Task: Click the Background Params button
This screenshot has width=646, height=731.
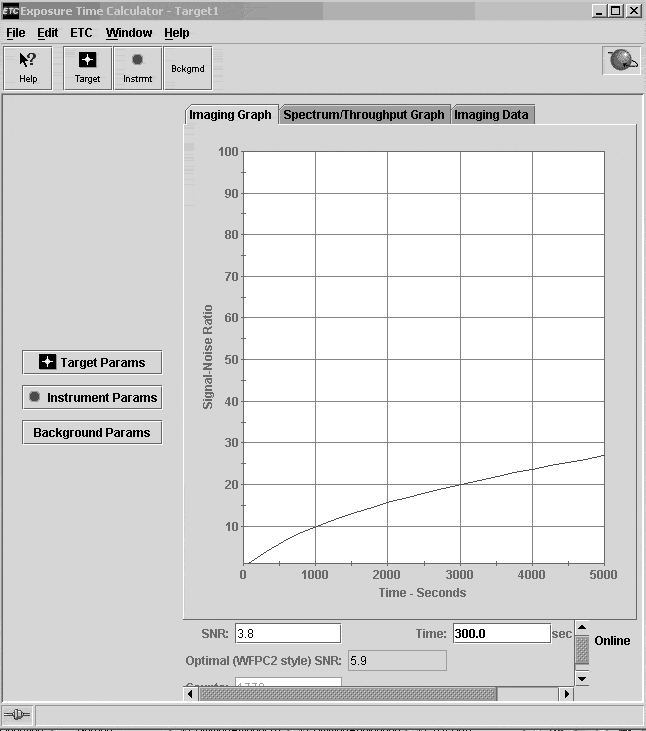Action: tap(92, 432)
